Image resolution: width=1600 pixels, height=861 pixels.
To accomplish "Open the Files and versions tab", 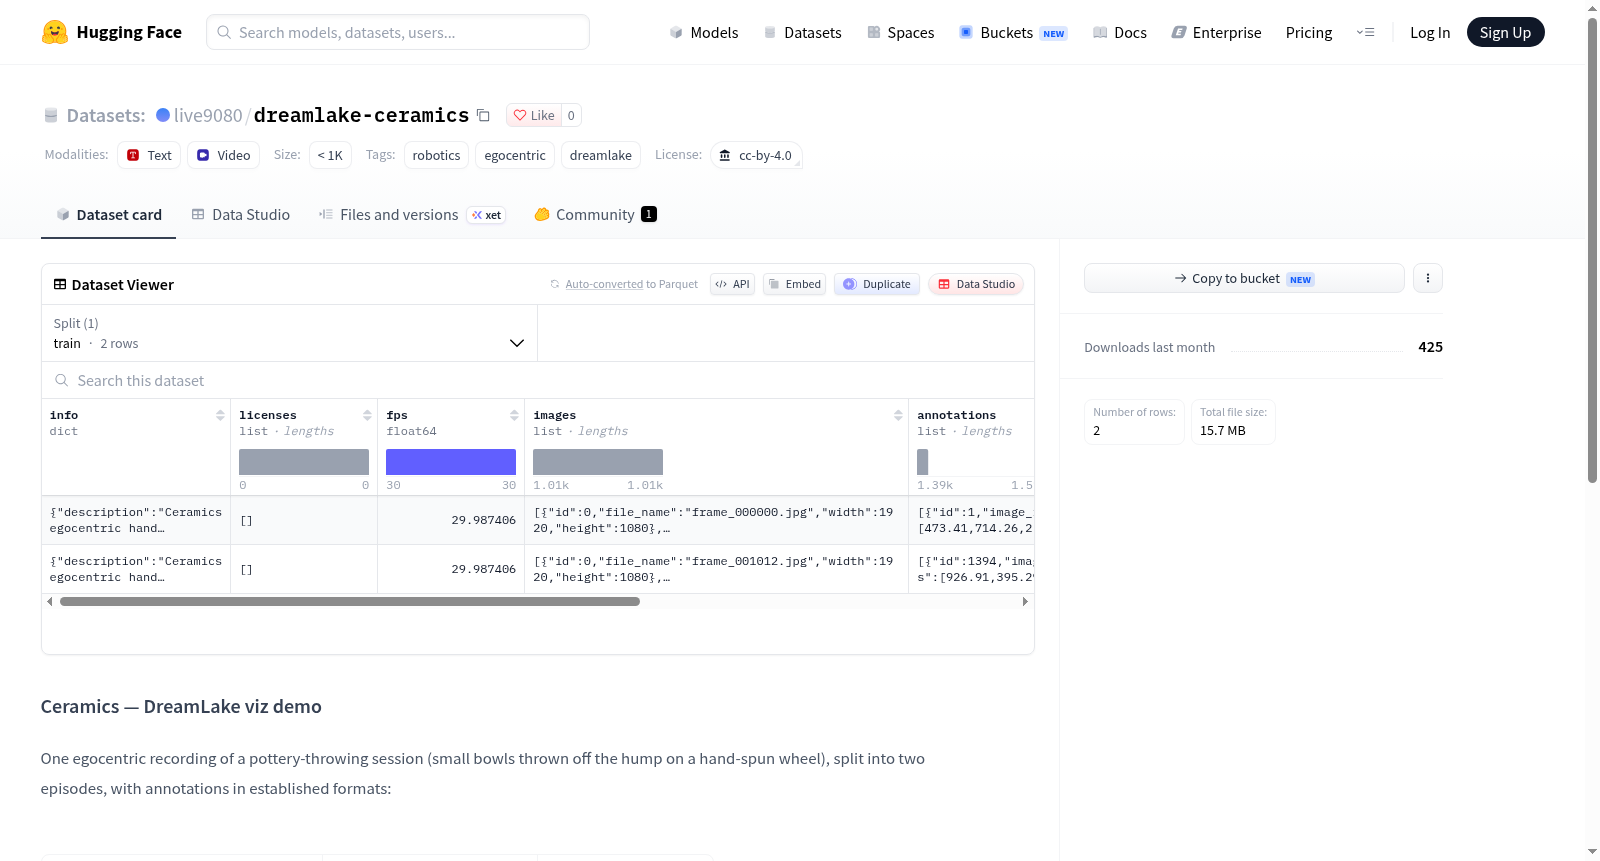I will click(411, 214).
